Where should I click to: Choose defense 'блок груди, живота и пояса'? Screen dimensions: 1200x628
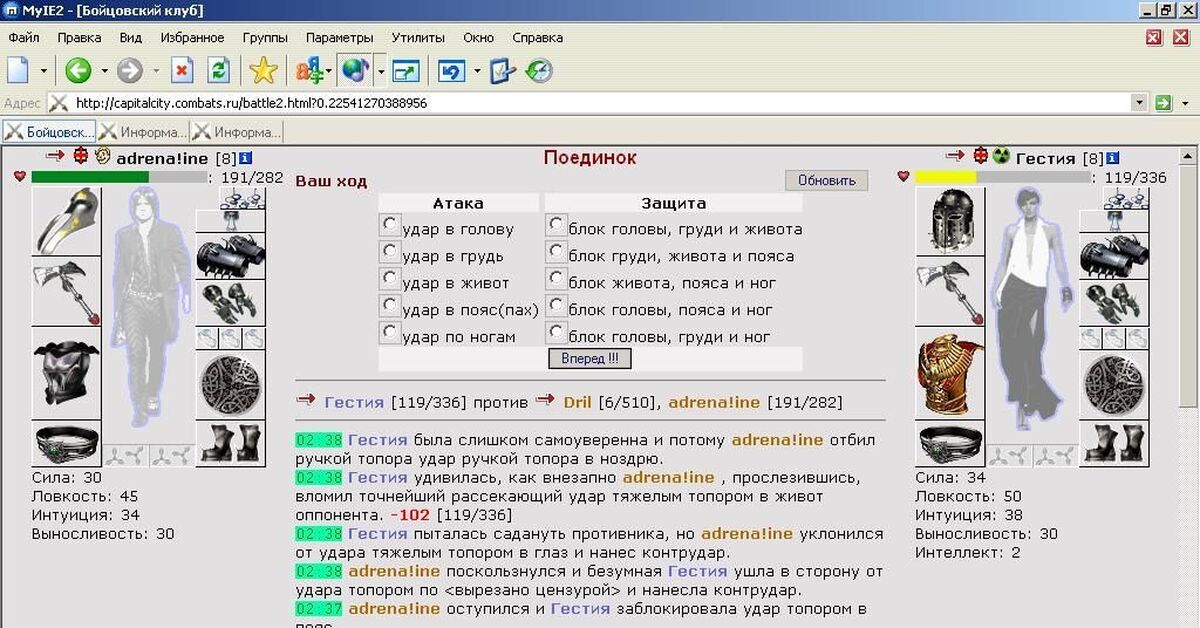557,251
